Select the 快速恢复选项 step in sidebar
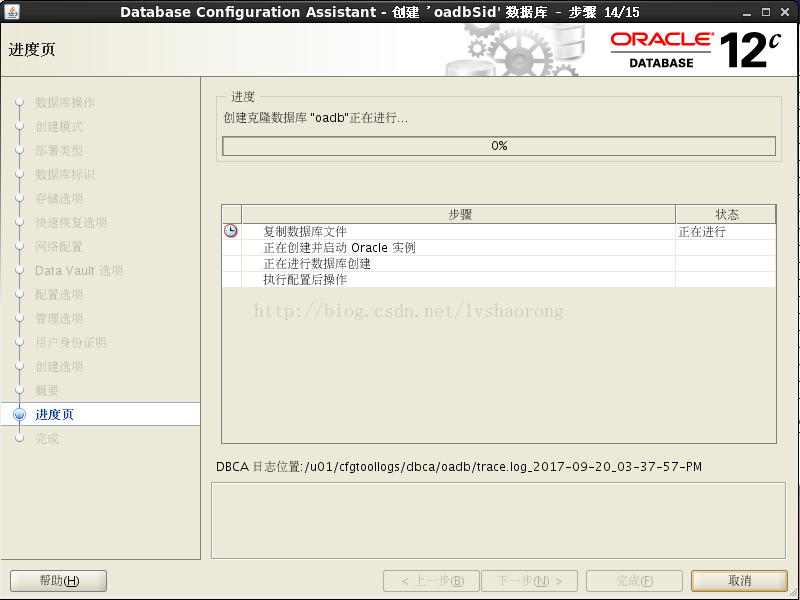 [x=71, y=222]
